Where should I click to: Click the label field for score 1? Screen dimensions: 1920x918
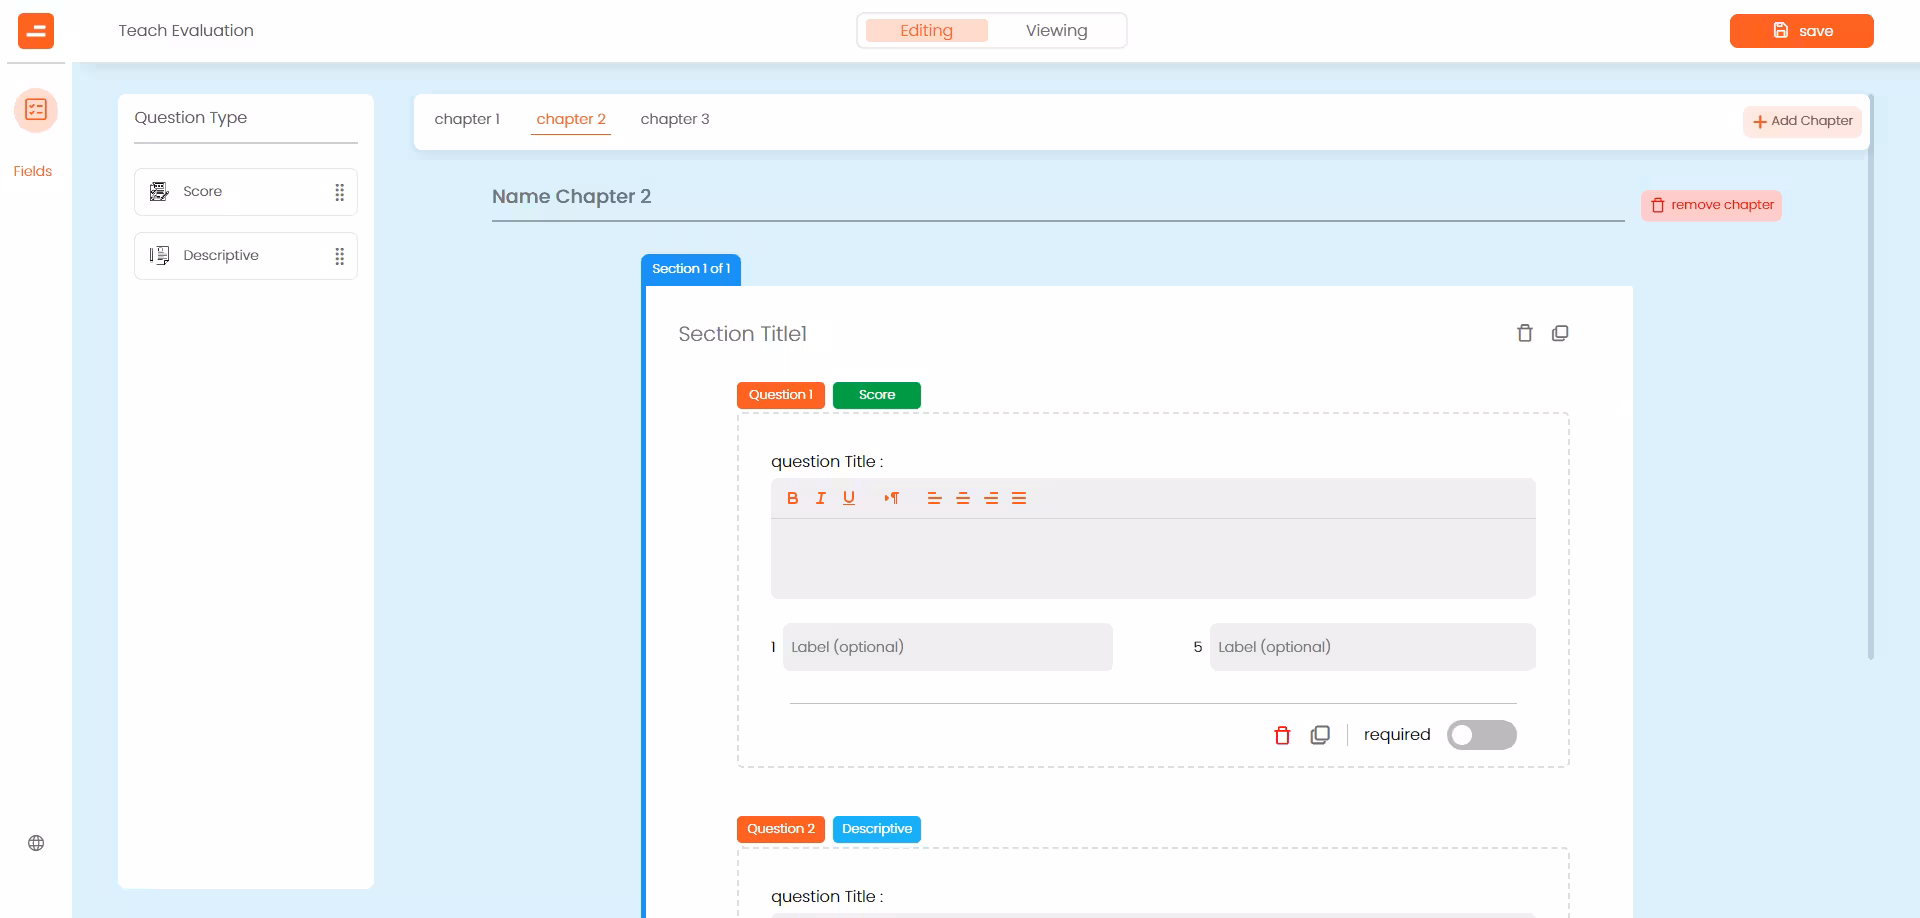tap(948, 647)
